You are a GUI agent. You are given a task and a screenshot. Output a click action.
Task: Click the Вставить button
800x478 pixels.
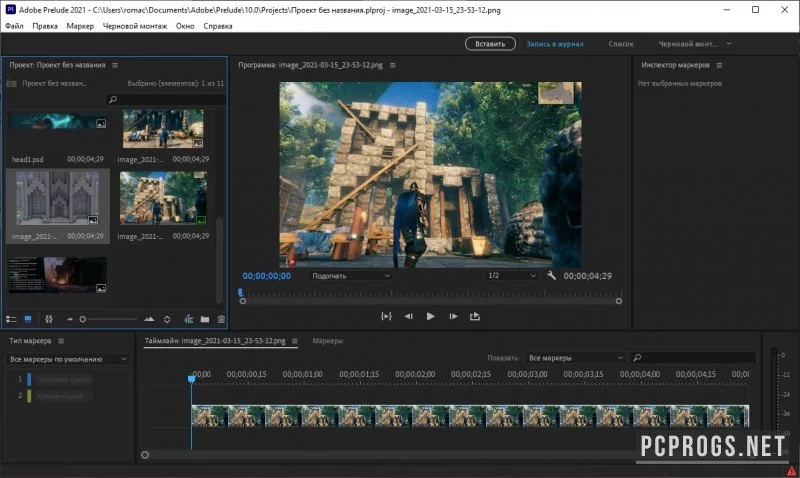pos(490,44)
